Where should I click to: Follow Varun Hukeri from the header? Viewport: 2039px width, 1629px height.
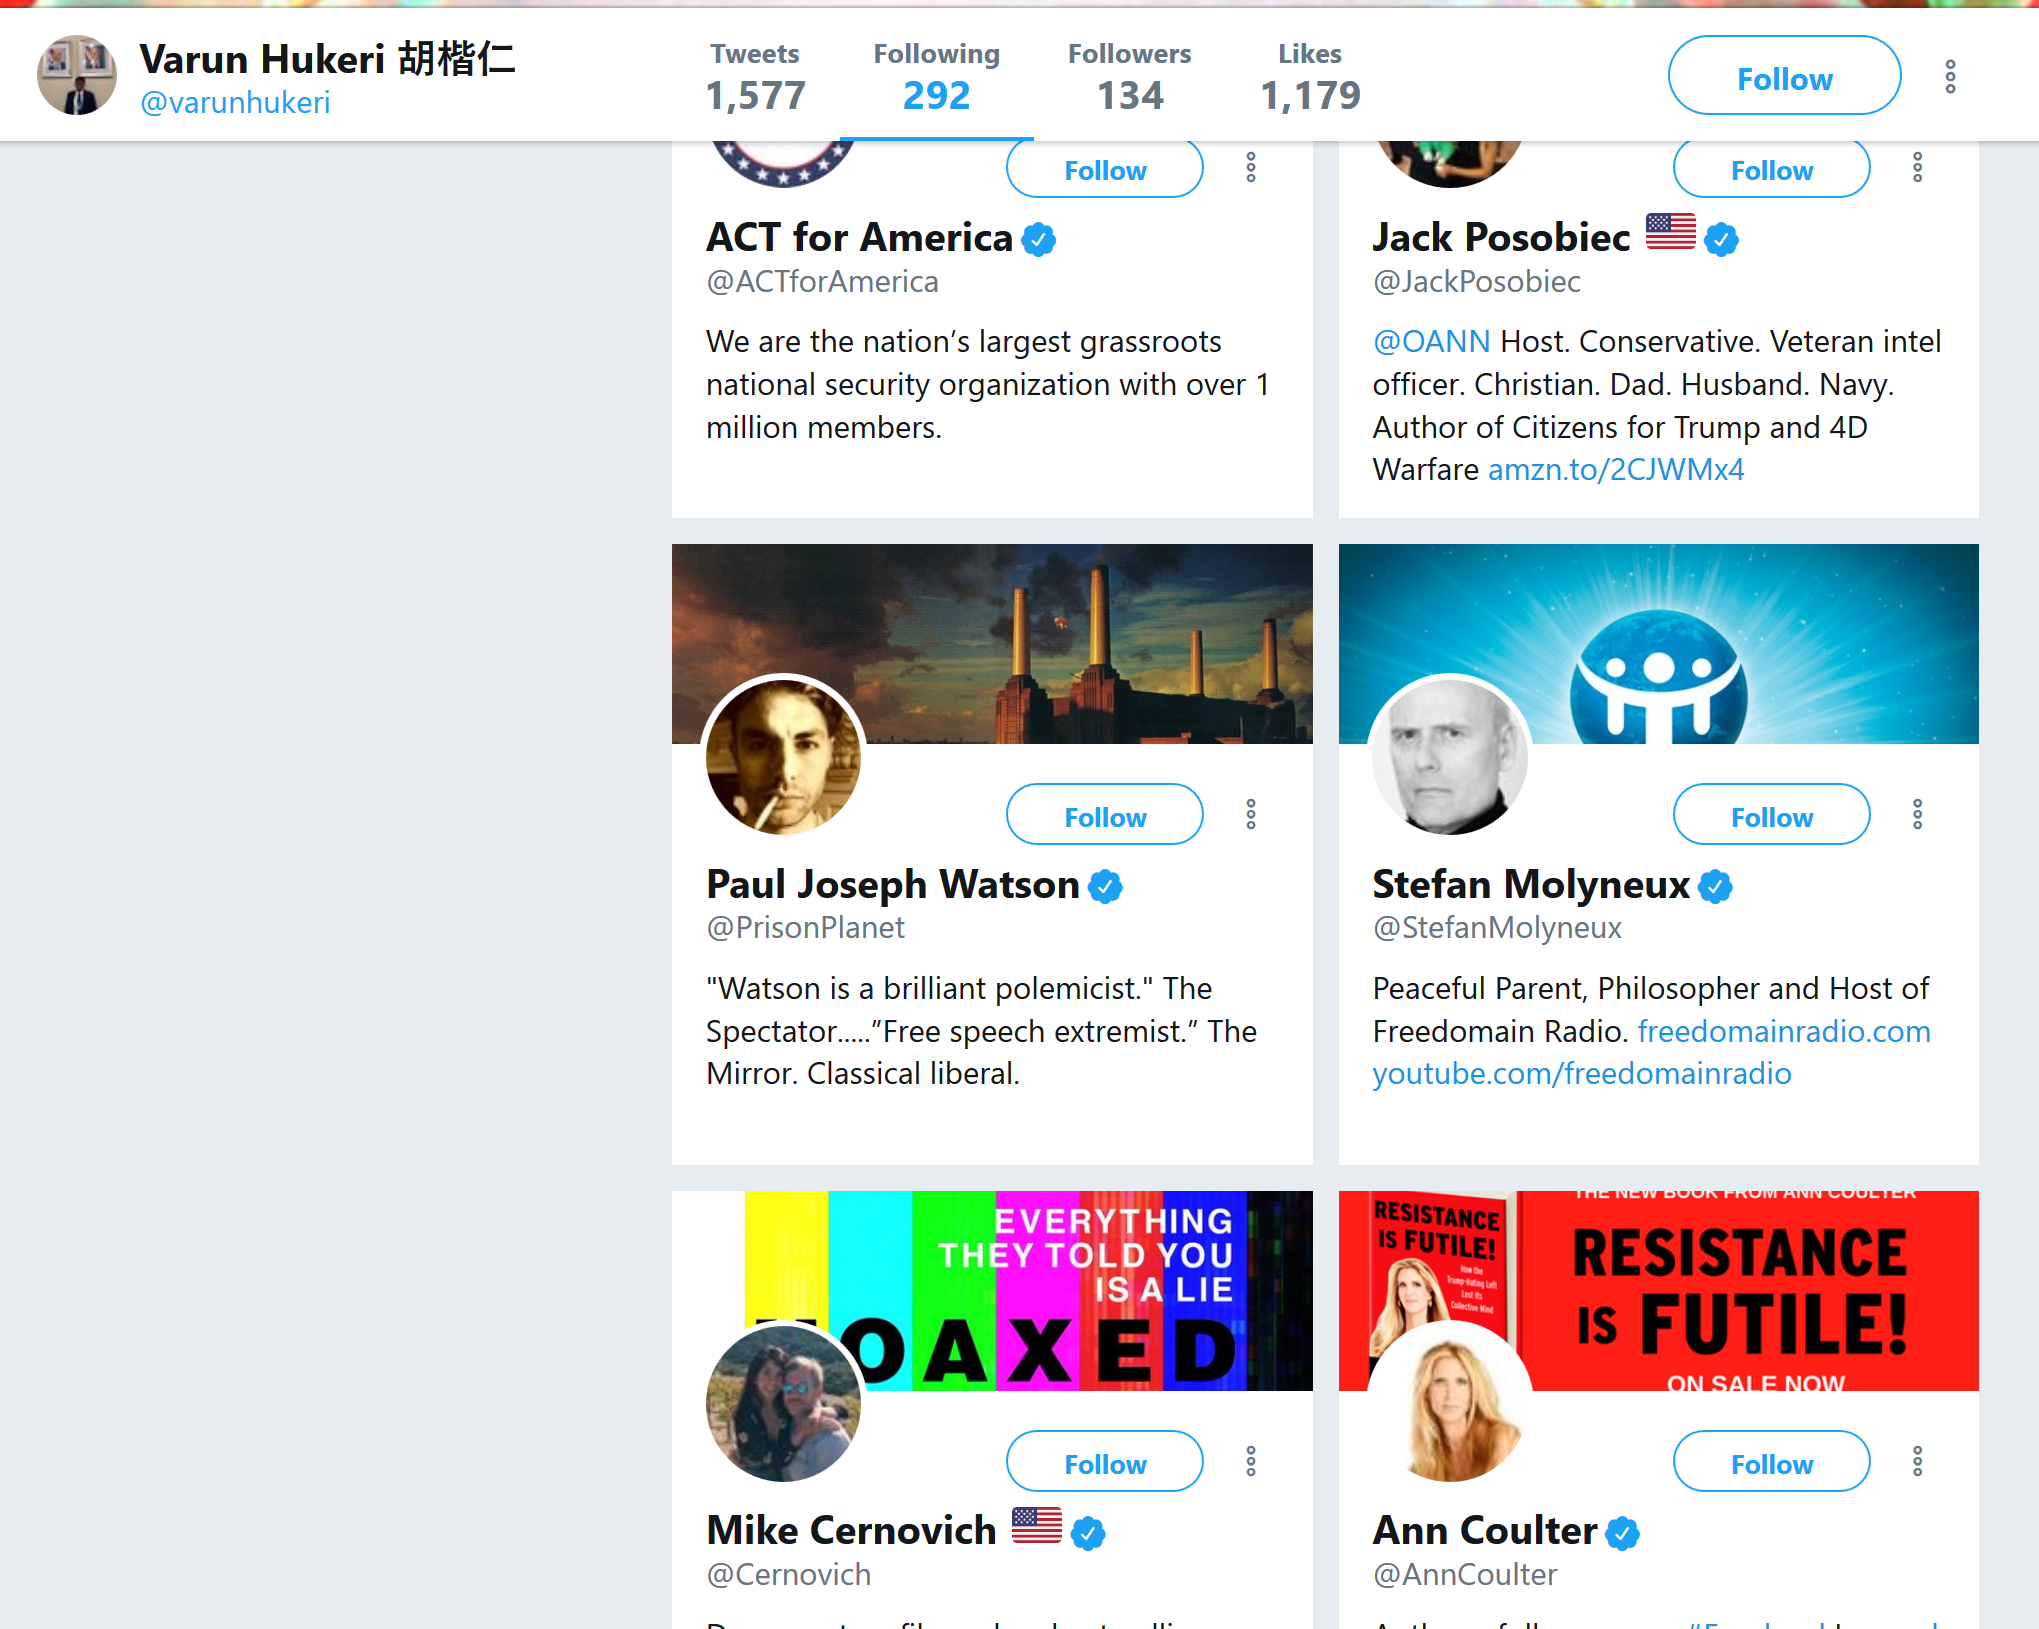point(1784,75)
